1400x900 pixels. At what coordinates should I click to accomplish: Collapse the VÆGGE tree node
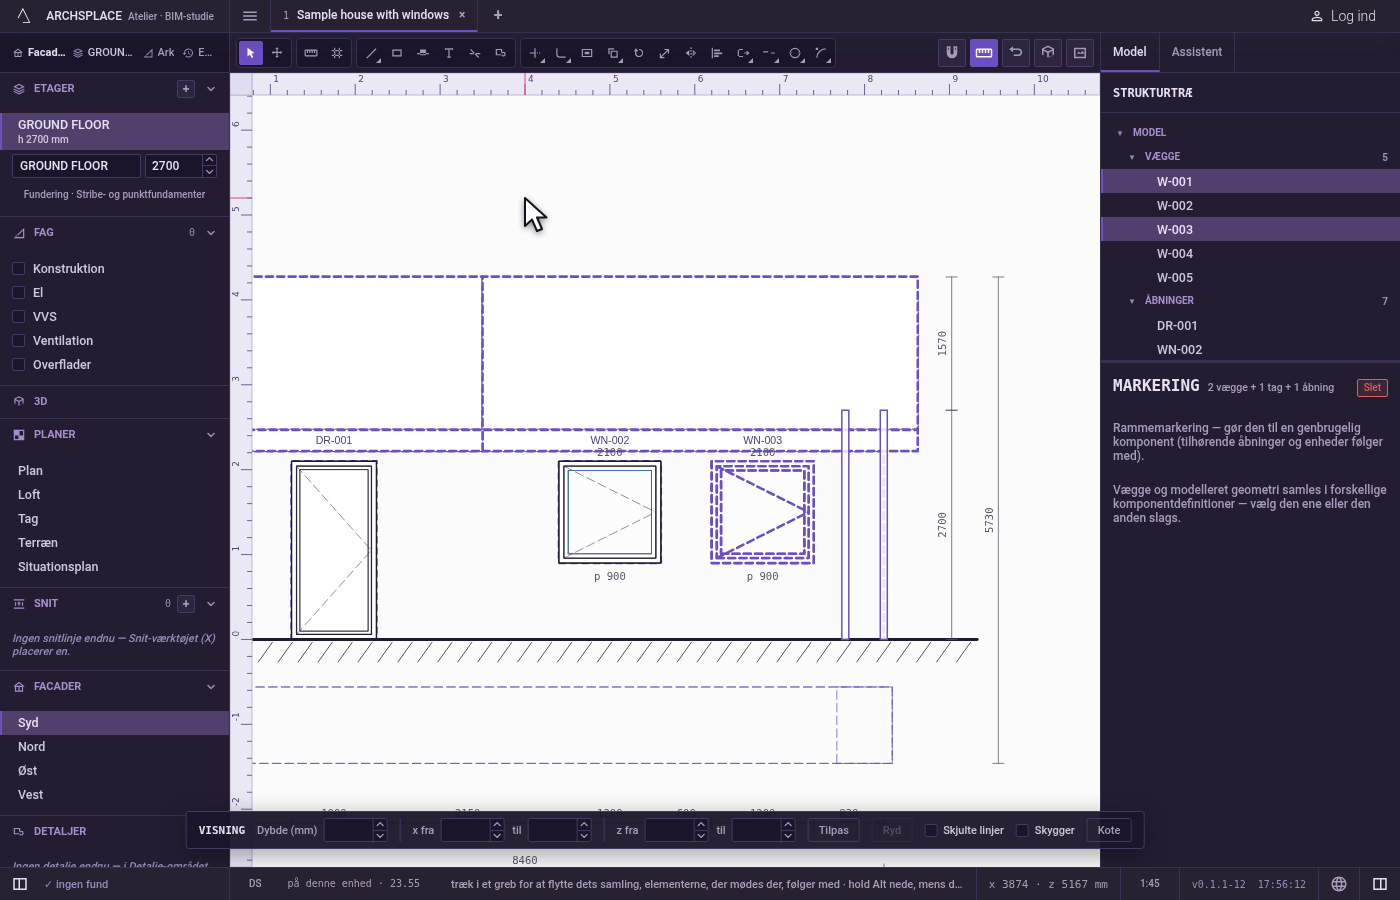1132,157
